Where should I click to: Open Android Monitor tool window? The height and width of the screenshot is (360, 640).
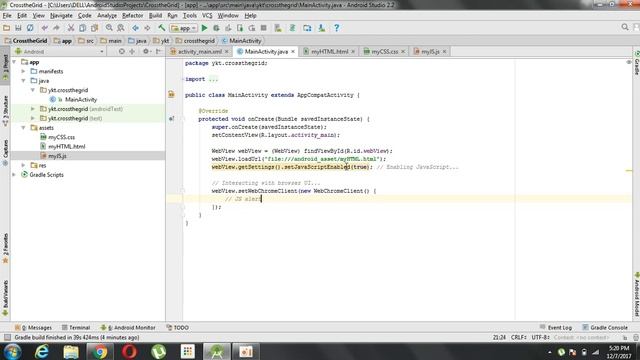(x=128, y=327)
